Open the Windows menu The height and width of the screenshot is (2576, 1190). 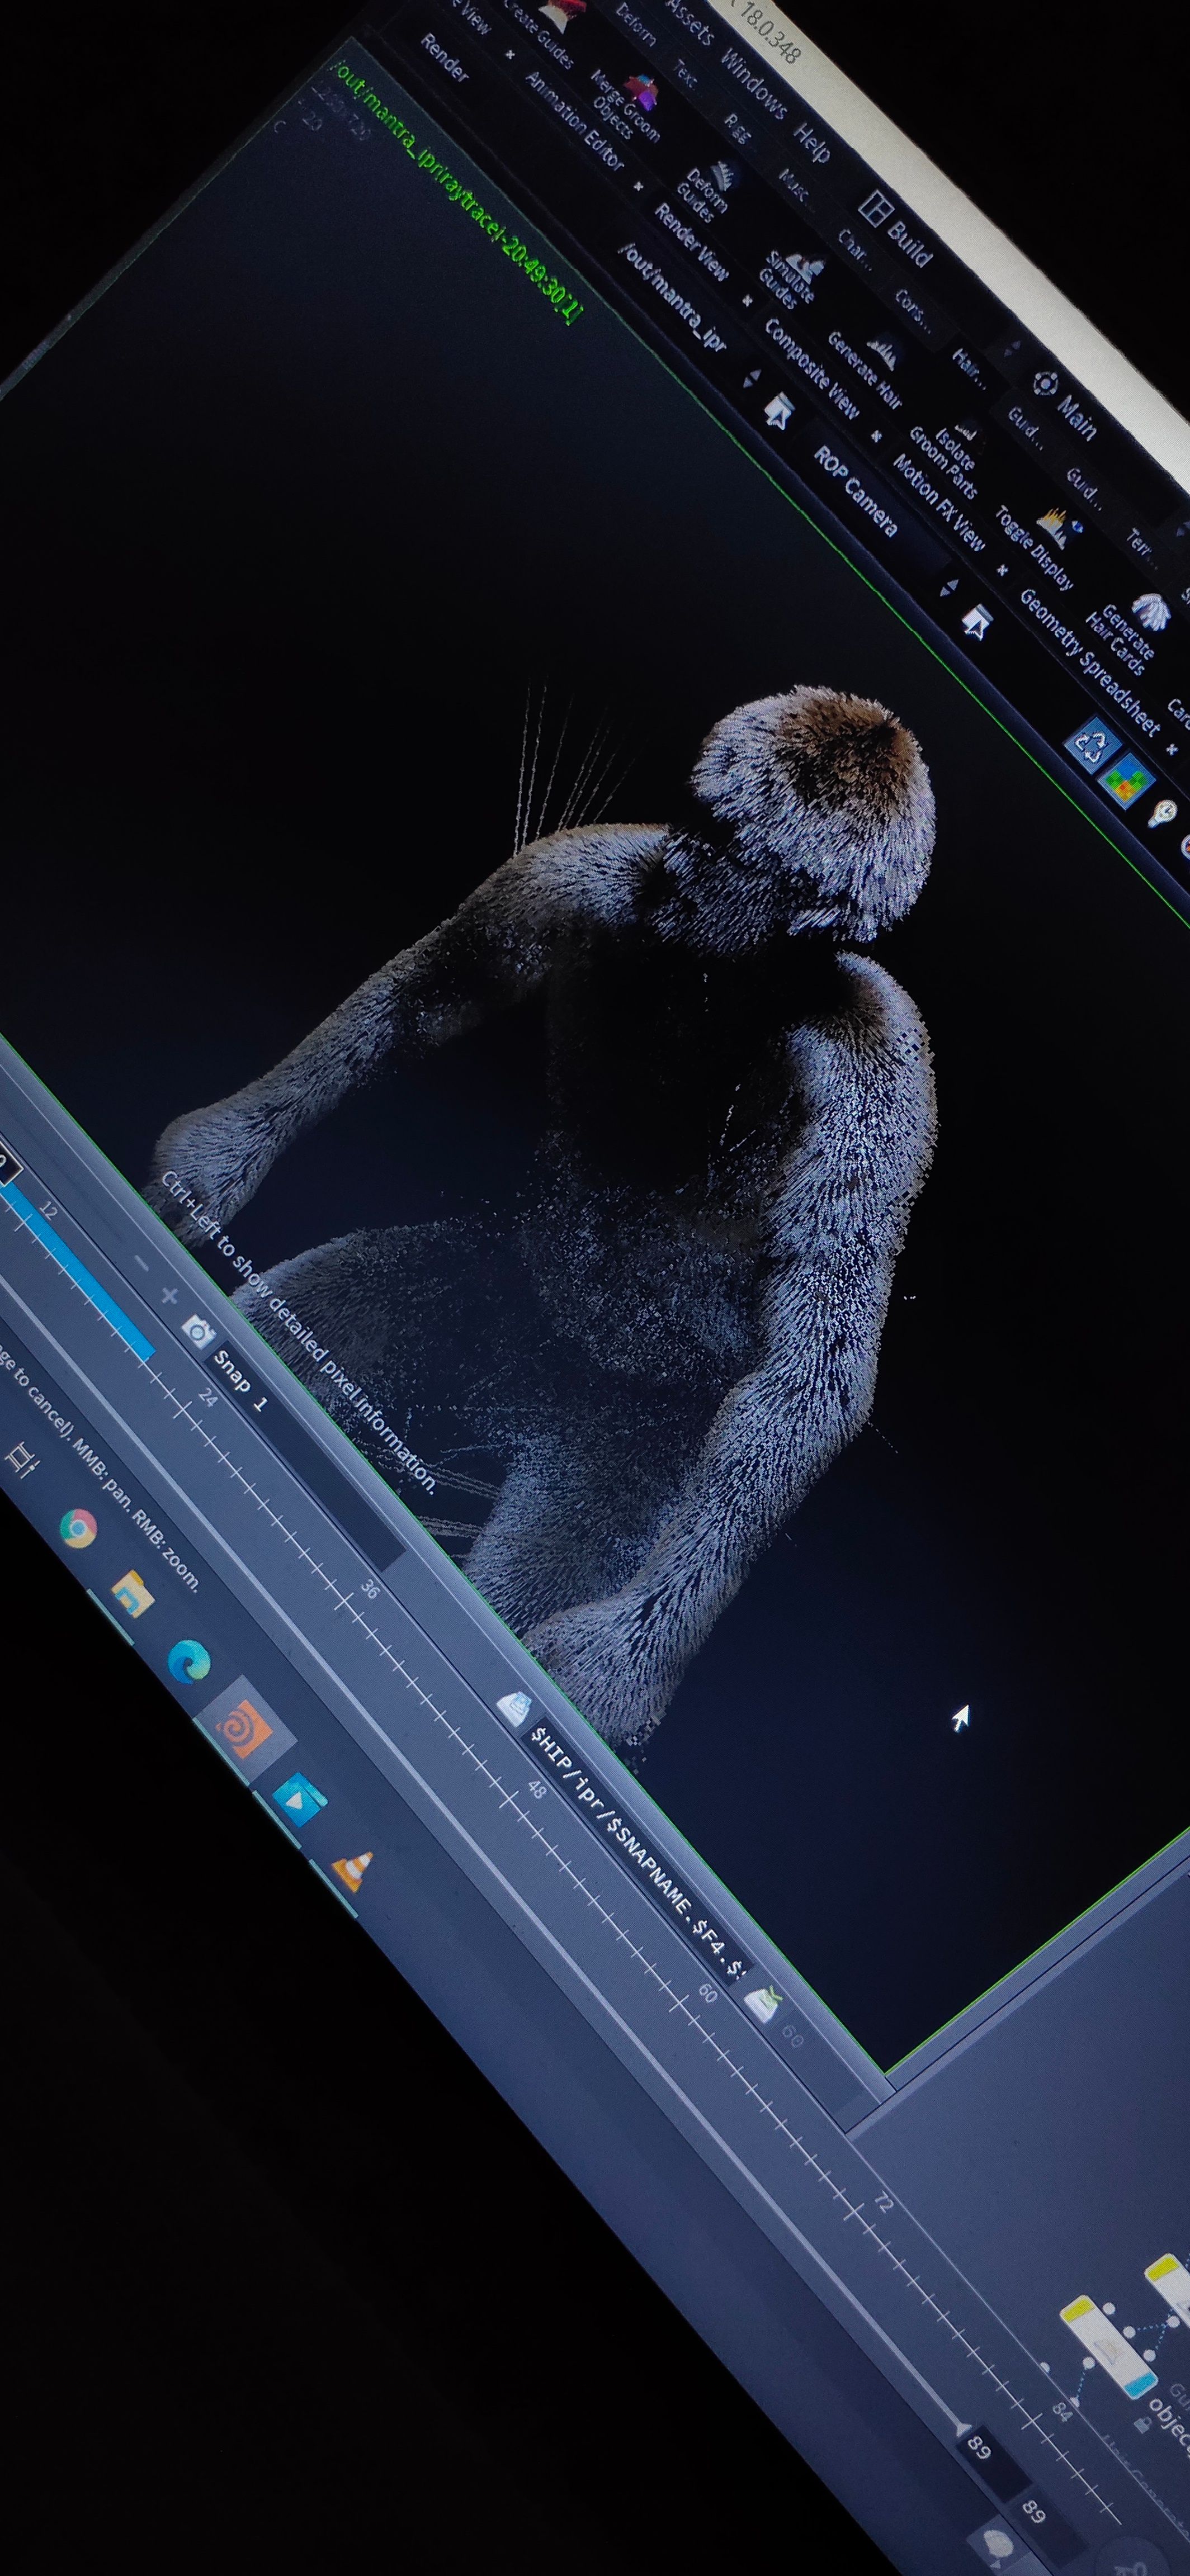(x=755, y=85)
